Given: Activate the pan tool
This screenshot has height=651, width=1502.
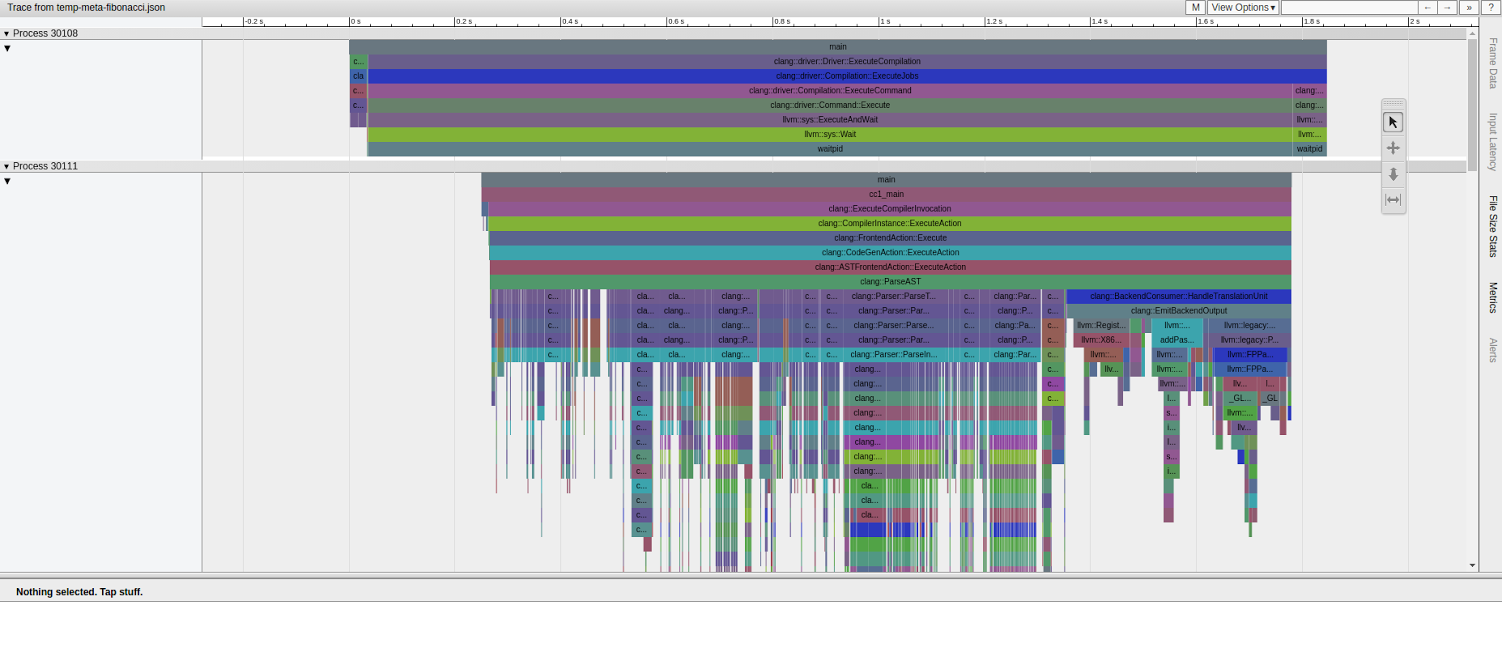Looking at the screenshot, I should pos(1393,148).
